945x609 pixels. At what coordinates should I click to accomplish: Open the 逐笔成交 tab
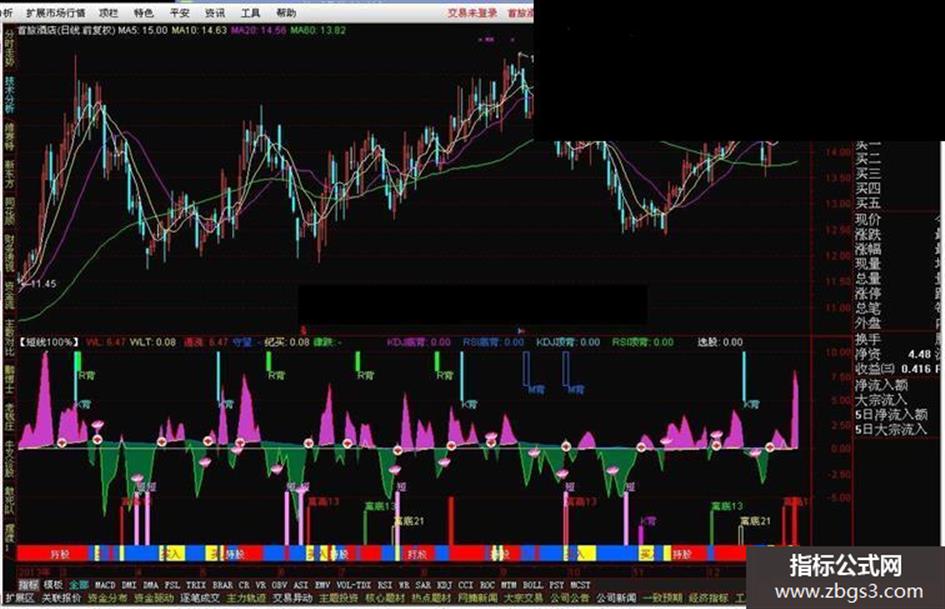[x=200, y=598]
